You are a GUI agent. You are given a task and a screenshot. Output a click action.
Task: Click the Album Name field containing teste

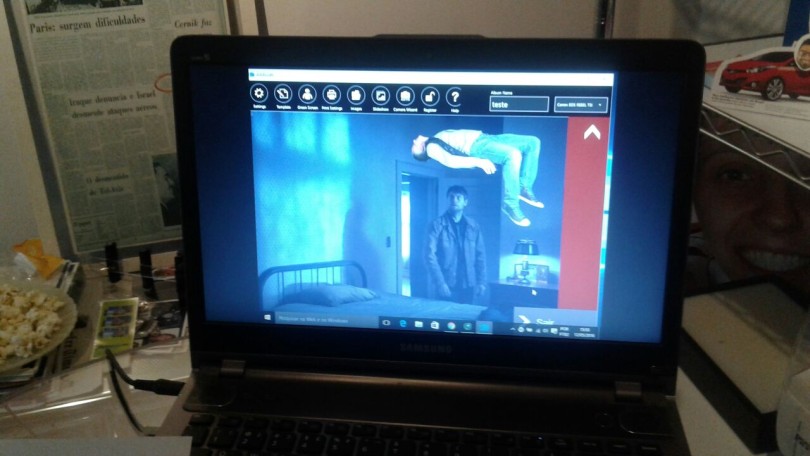(519, 104)
